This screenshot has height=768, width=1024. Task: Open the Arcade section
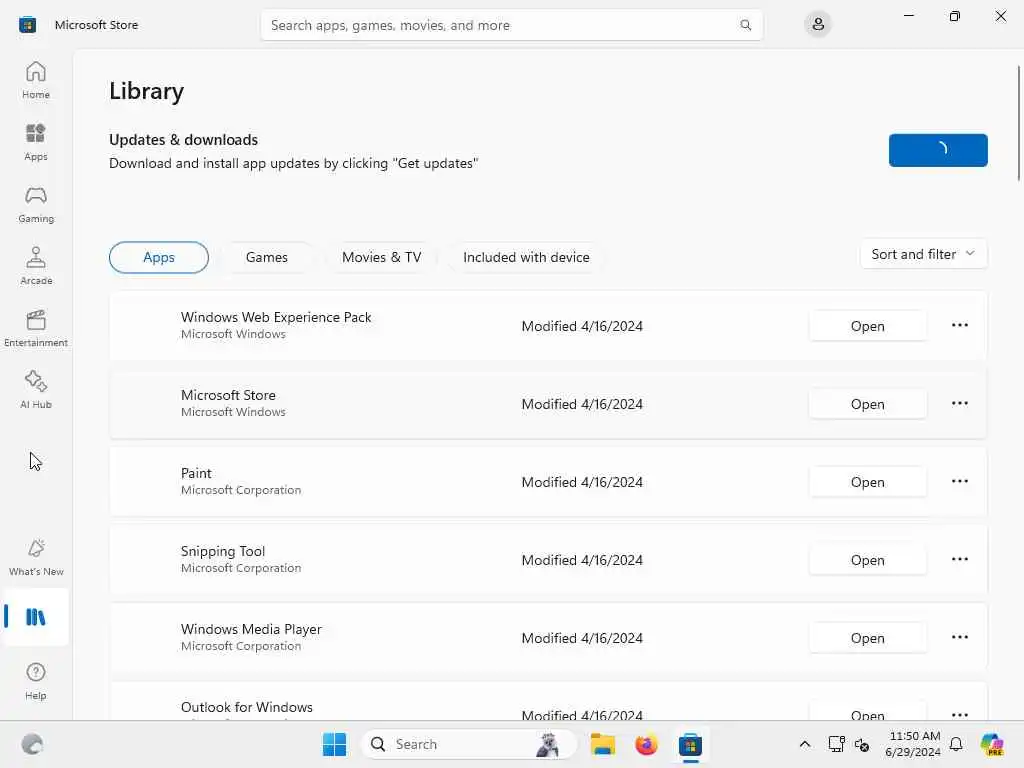[x=36, y=266]
